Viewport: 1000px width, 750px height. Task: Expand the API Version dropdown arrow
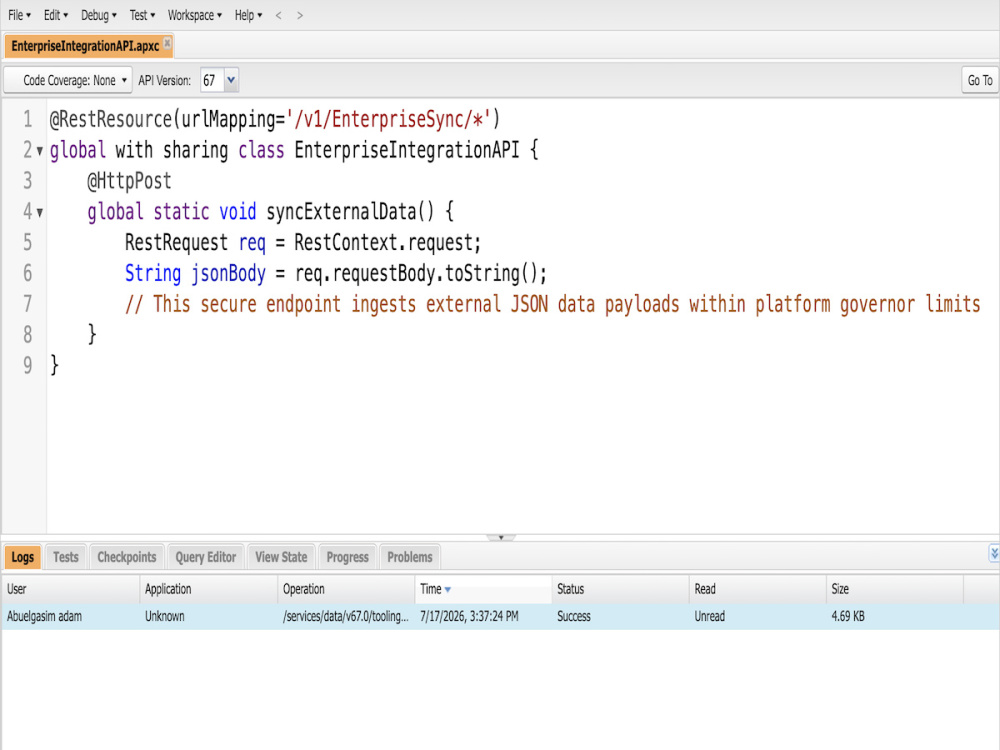[x=231, y=80]
